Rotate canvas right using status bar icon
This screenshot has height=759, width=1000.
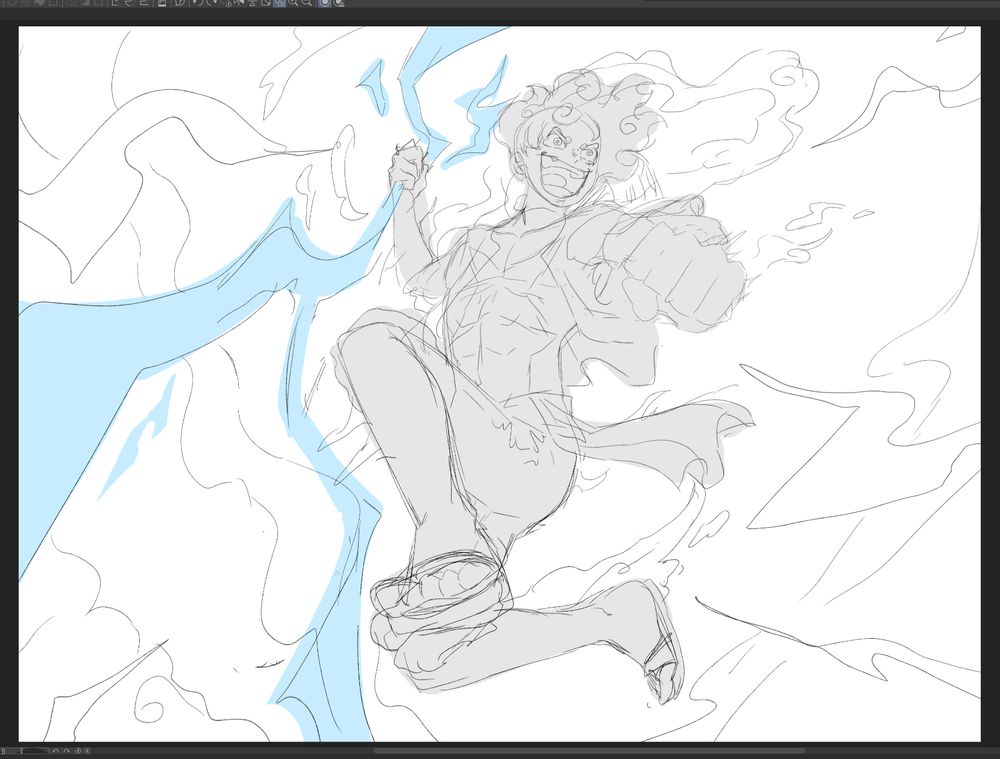click(66, 751)
